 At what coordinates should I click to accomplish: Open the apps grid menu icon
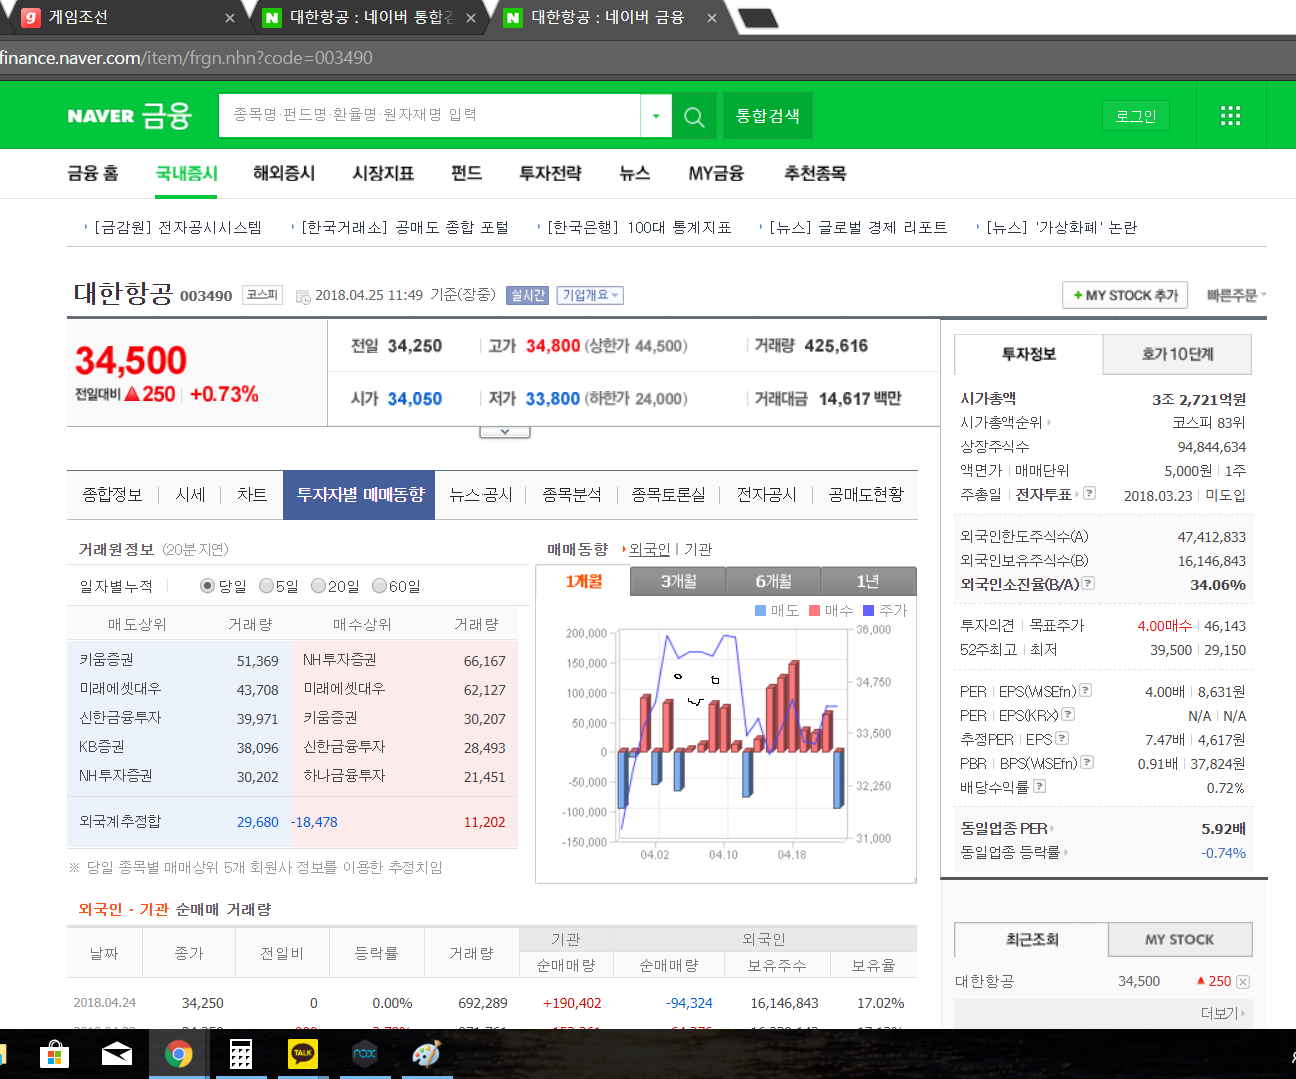pyautogui.click(x=1230, y=116)
